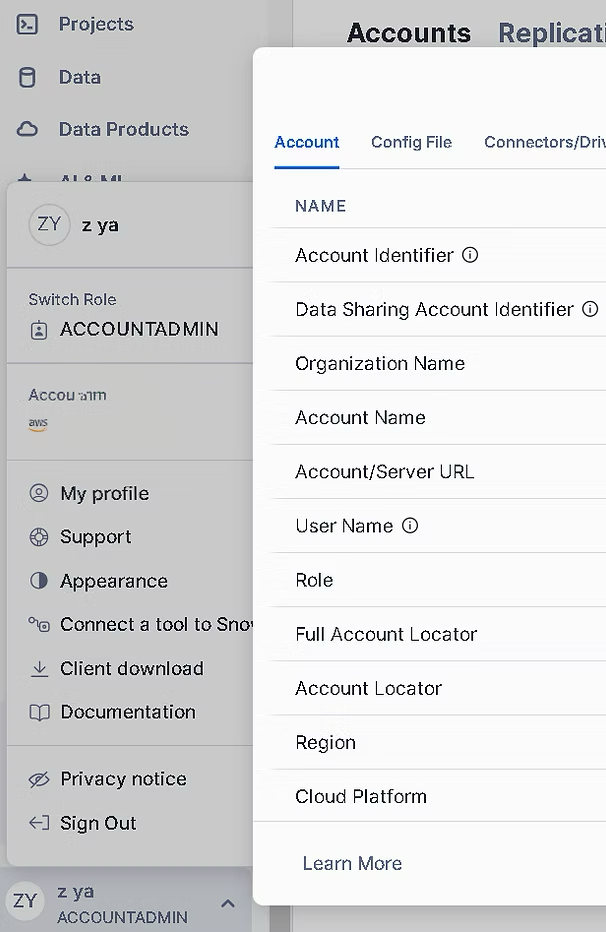The image size is (606, 932).
Task: Click the My profile person icon
Action: point(39,493)
